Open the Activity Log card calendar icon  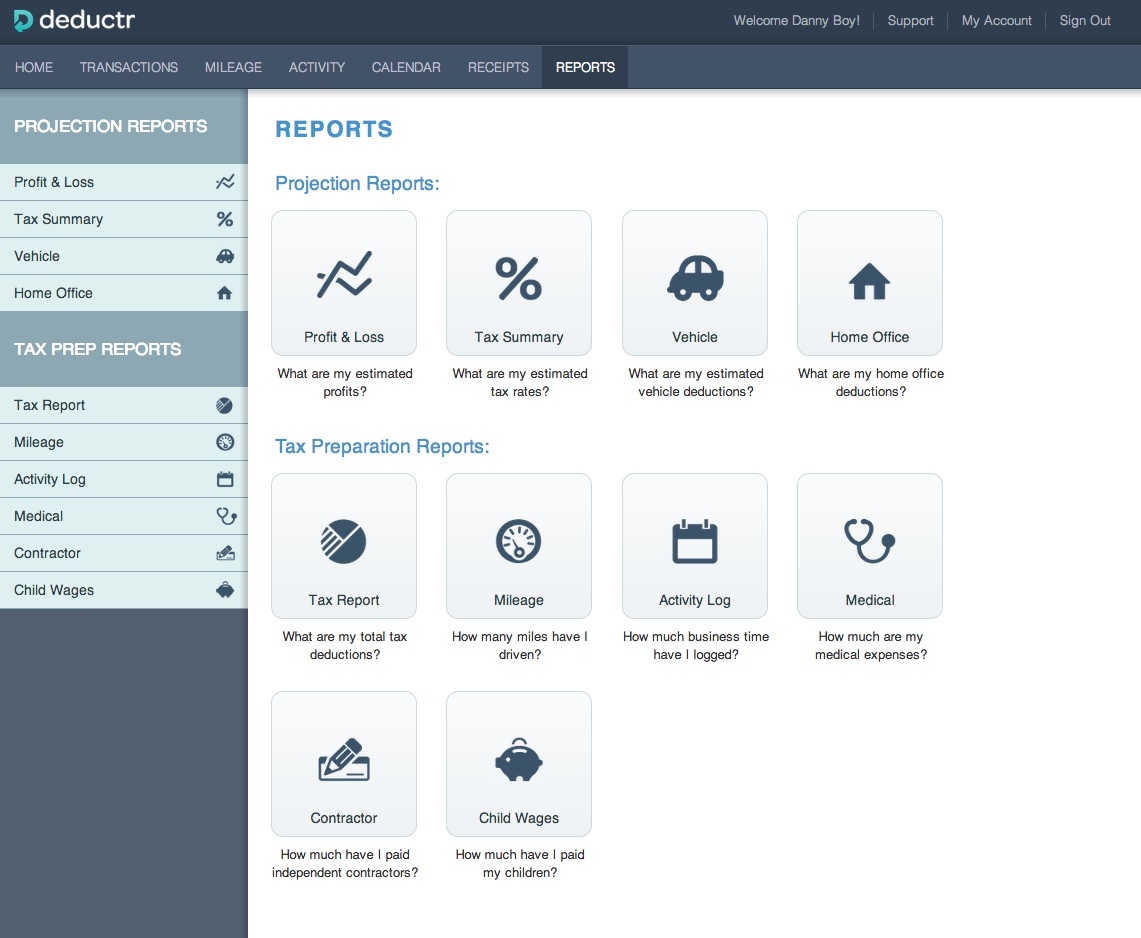pos(695,541)
